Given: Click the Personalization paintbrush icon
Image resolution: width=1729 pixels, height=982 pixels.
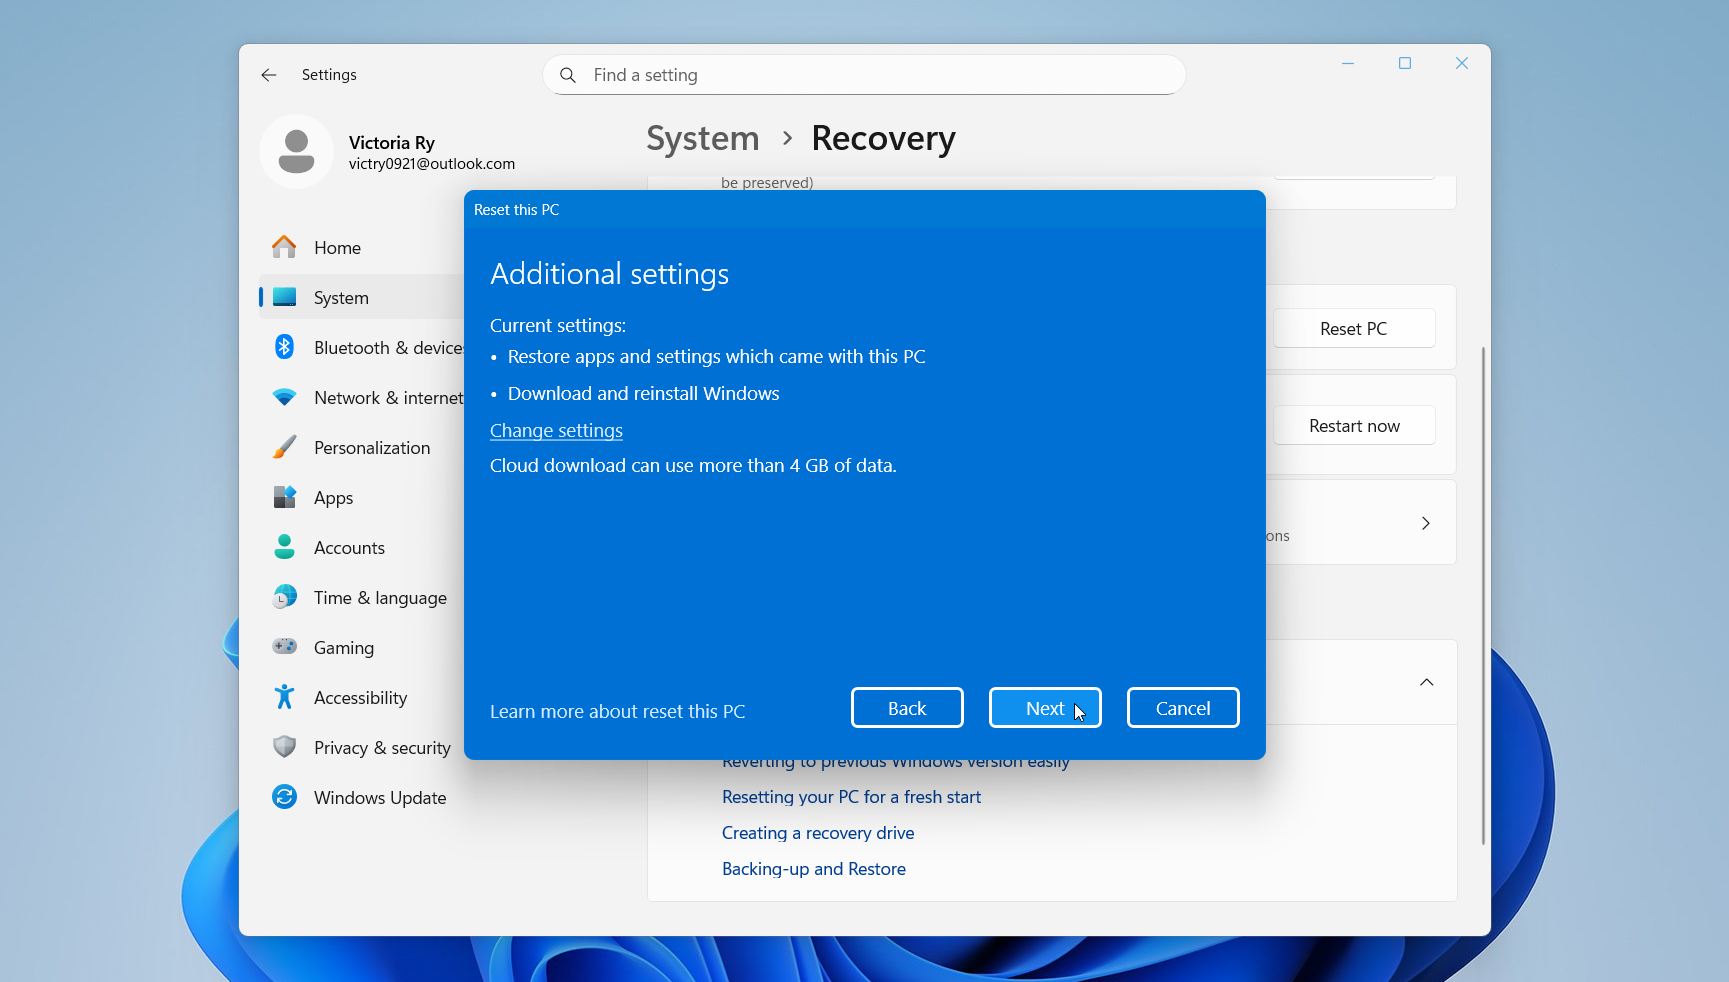Looking at the screenshot, I should pos(284,447).
